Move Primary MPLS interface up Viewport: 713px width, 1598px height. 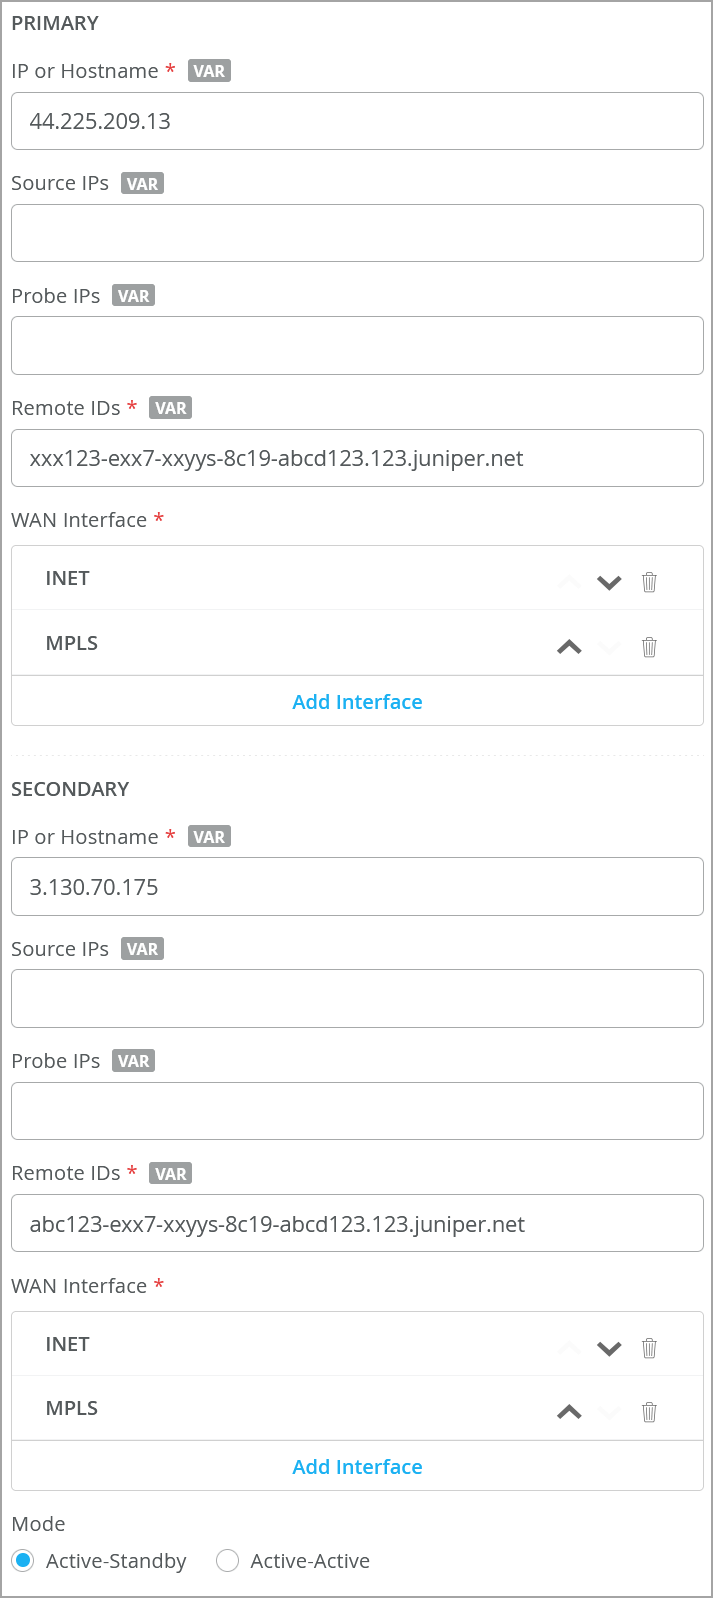569,647
